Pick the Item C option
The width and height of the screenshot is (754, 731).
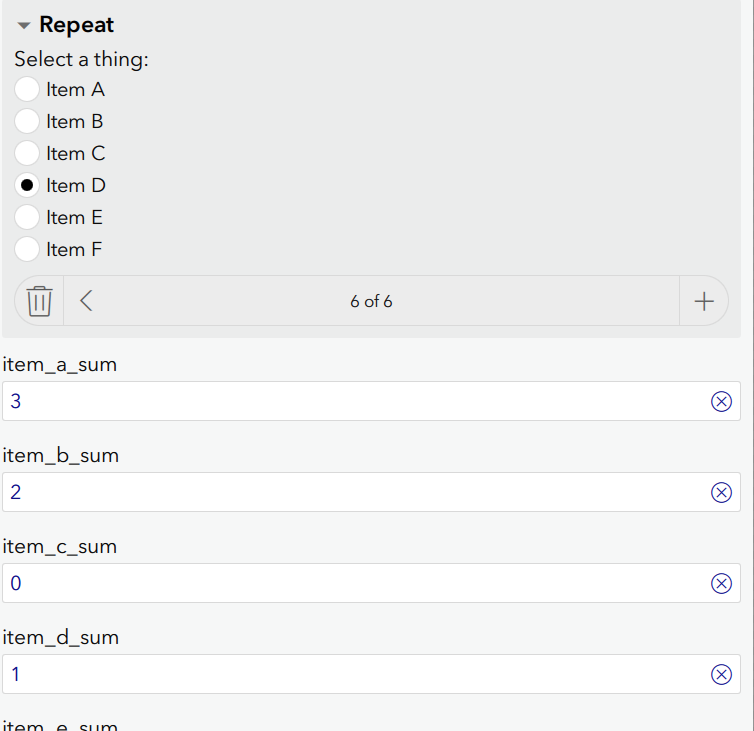[x=28, y=154]
